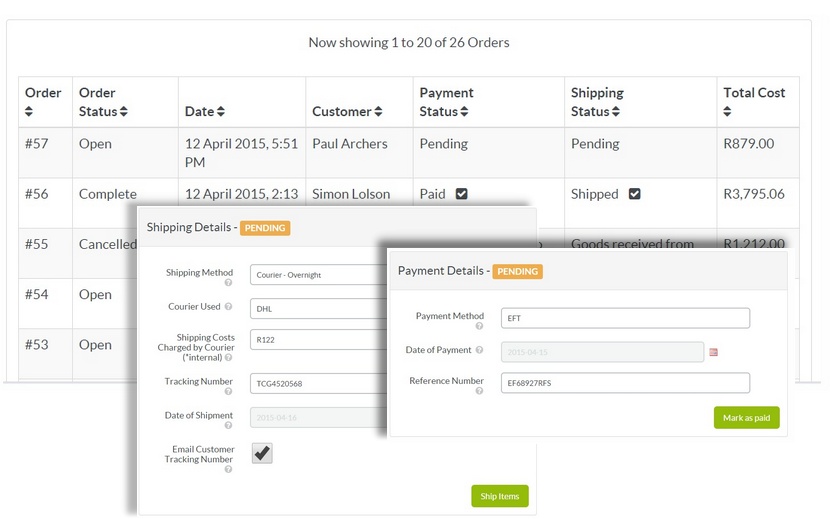The image size is (830, 519).
Task: Click the Mark as paid button
Action: [x=746, y=417]
